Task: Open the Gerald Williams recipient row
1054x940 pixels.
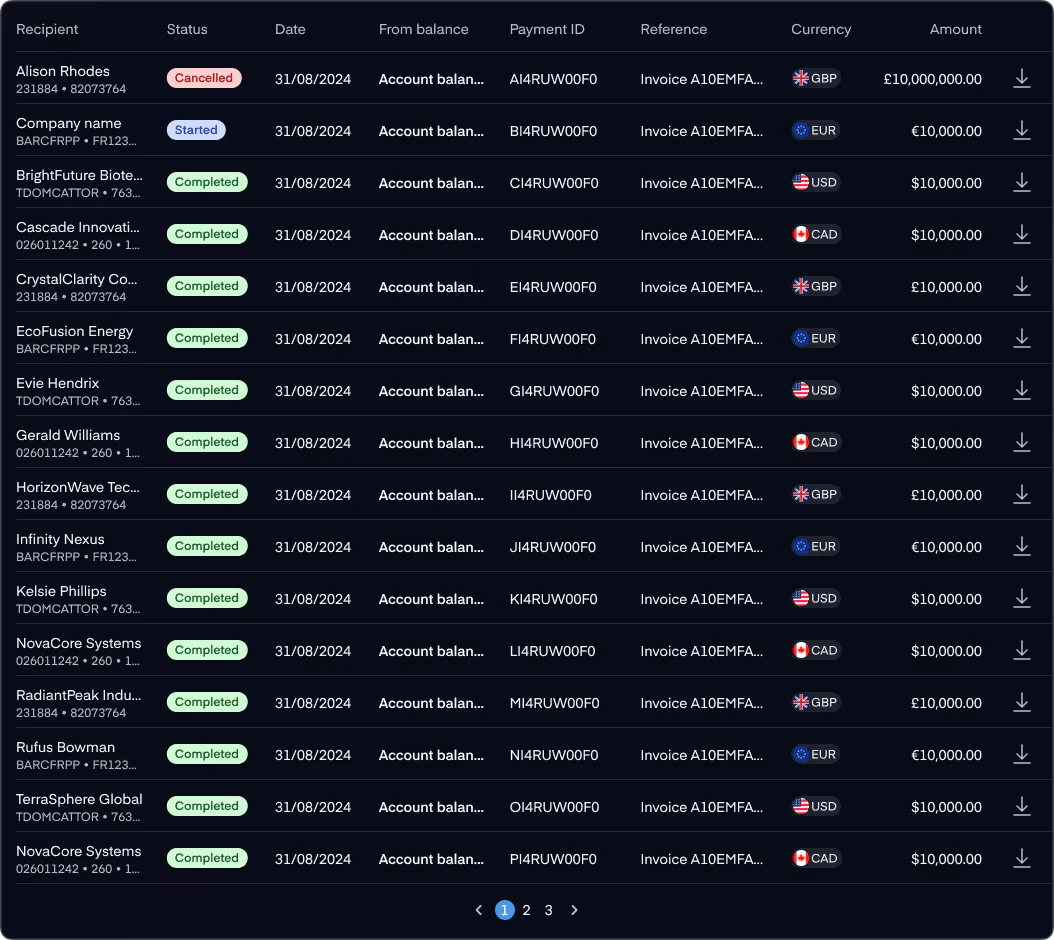Action: (527, 442)
